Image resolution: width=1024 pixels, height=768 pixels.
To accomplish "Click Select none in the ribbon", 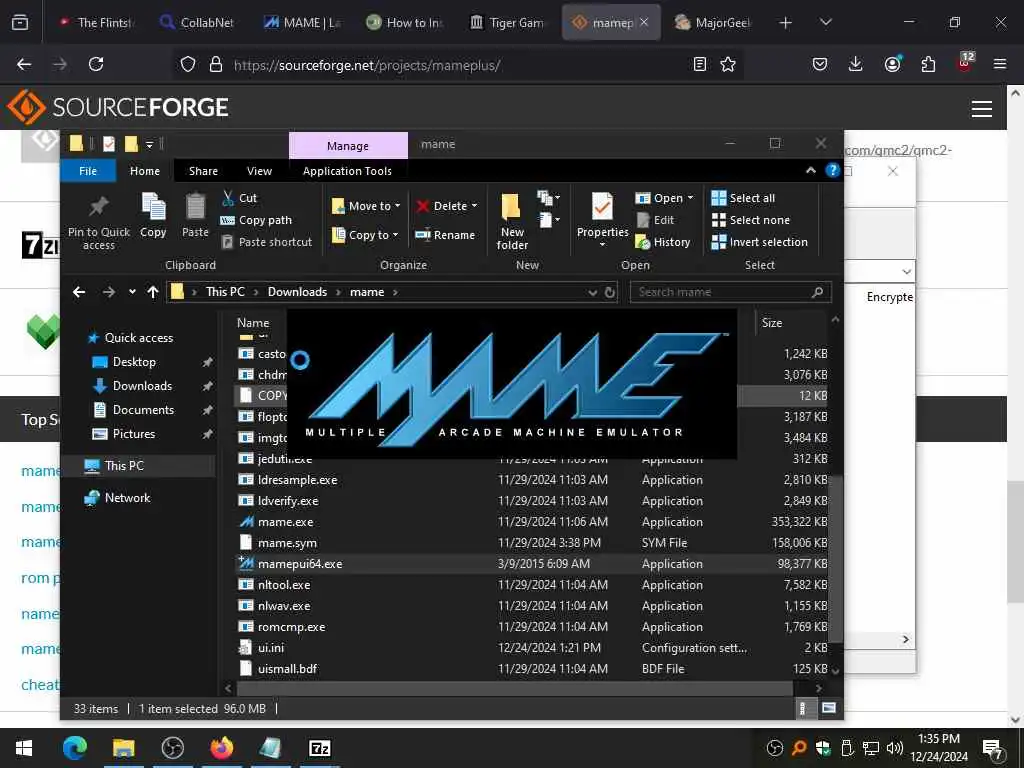I will point(750,220).
